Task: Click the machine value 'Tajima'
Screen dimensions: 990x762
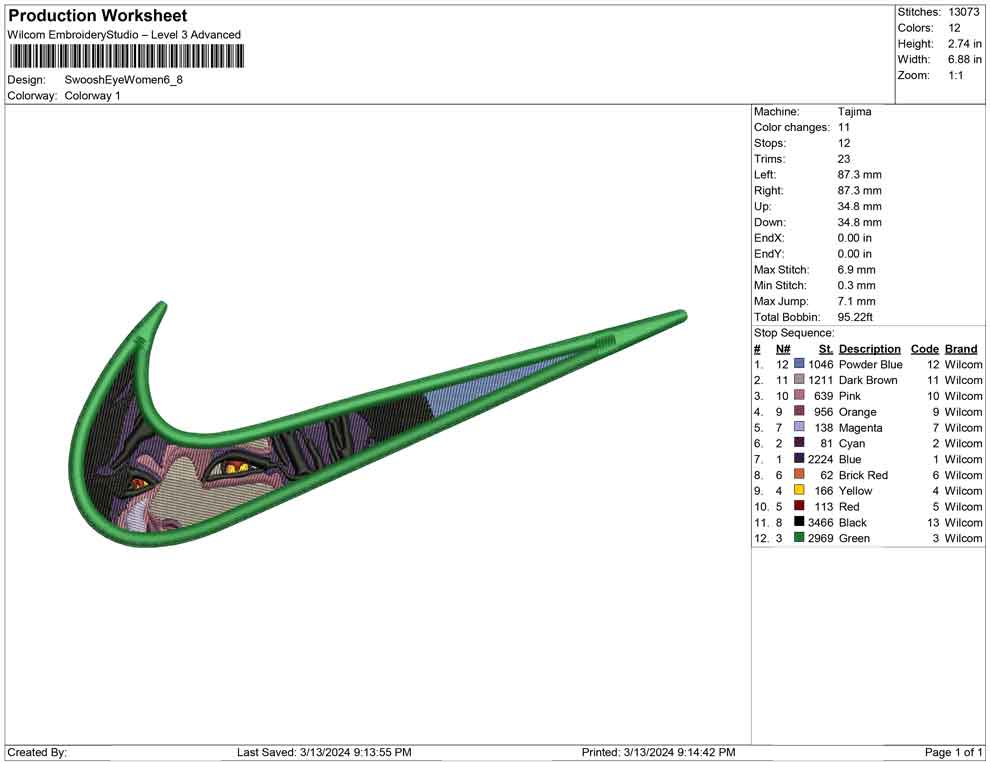Action: [854, 112]
